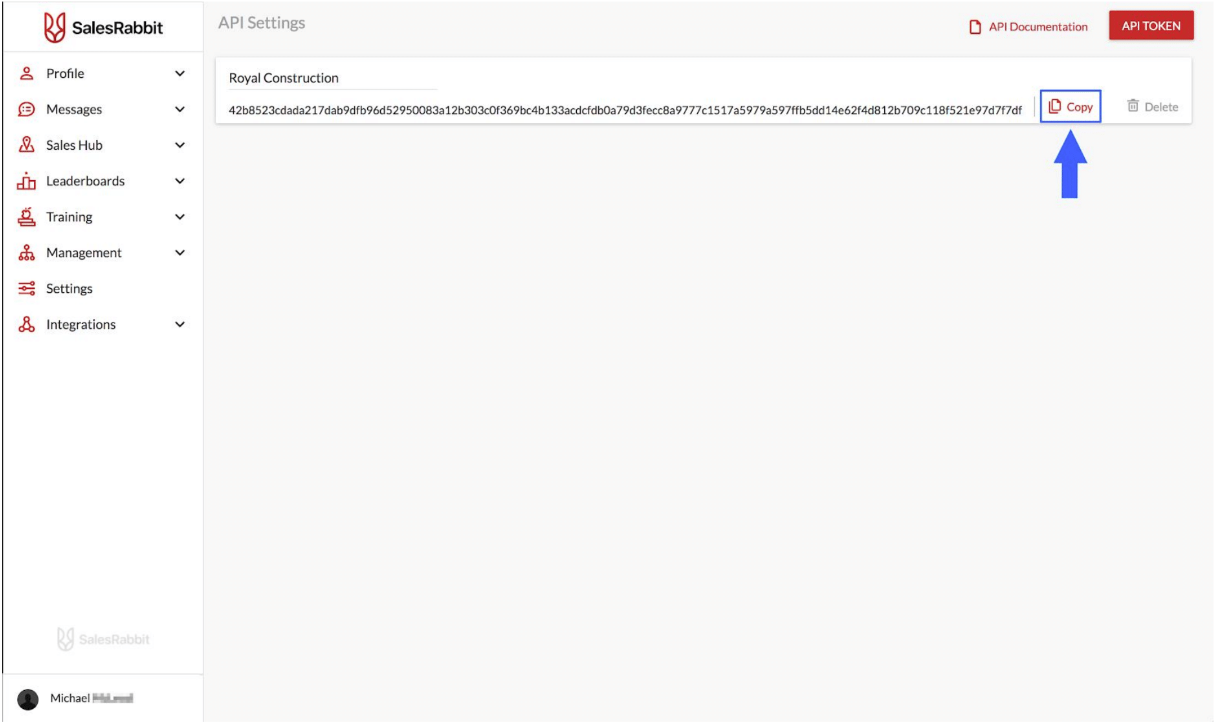Click the Michael user name at the bottom
The height and width of the screenshot is (726, 1219).
[x=91, y=699]
